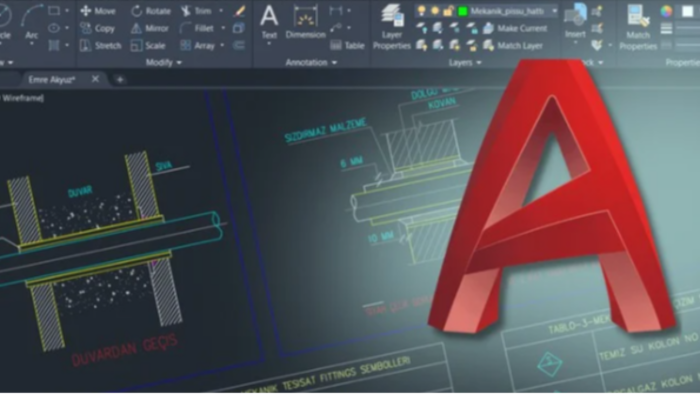
Task: Pick the Ellipse tool icon
Action: (x=54, y=28)
